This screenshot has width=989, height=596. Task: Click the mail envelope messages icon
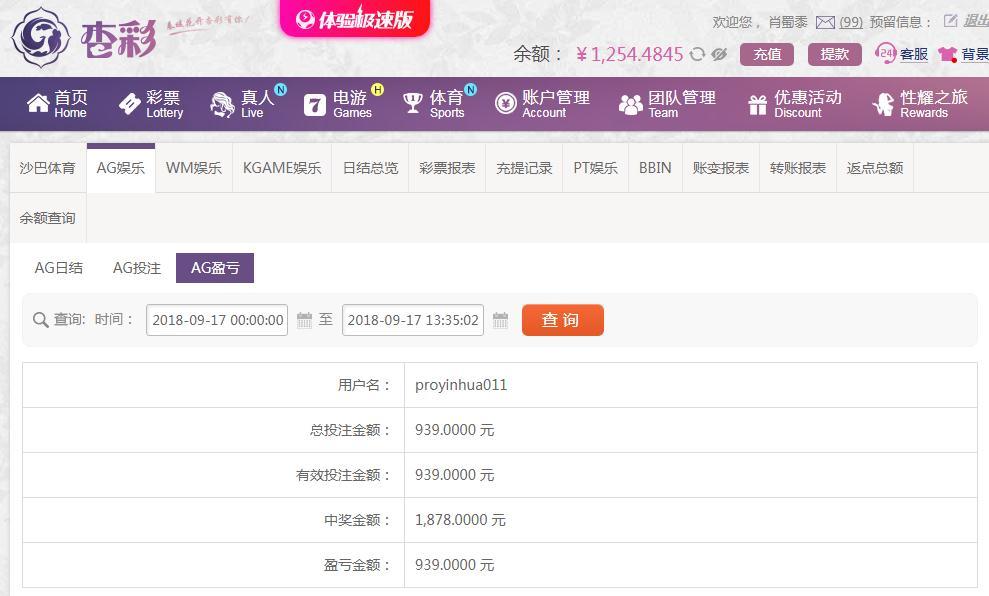[825, 22]
